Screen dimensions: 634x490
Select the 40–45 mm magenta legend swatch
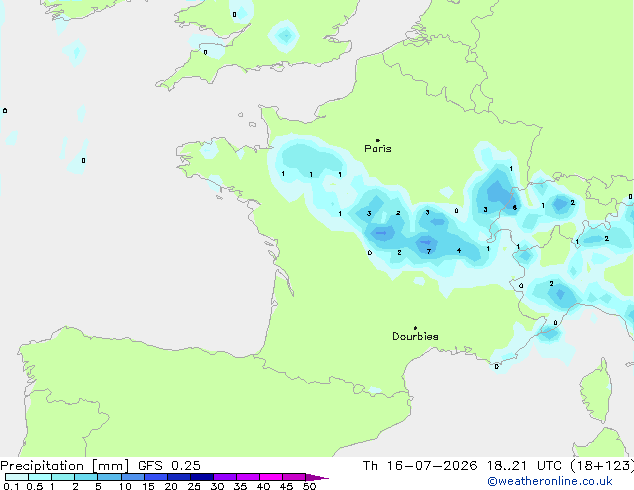(271, 477)
